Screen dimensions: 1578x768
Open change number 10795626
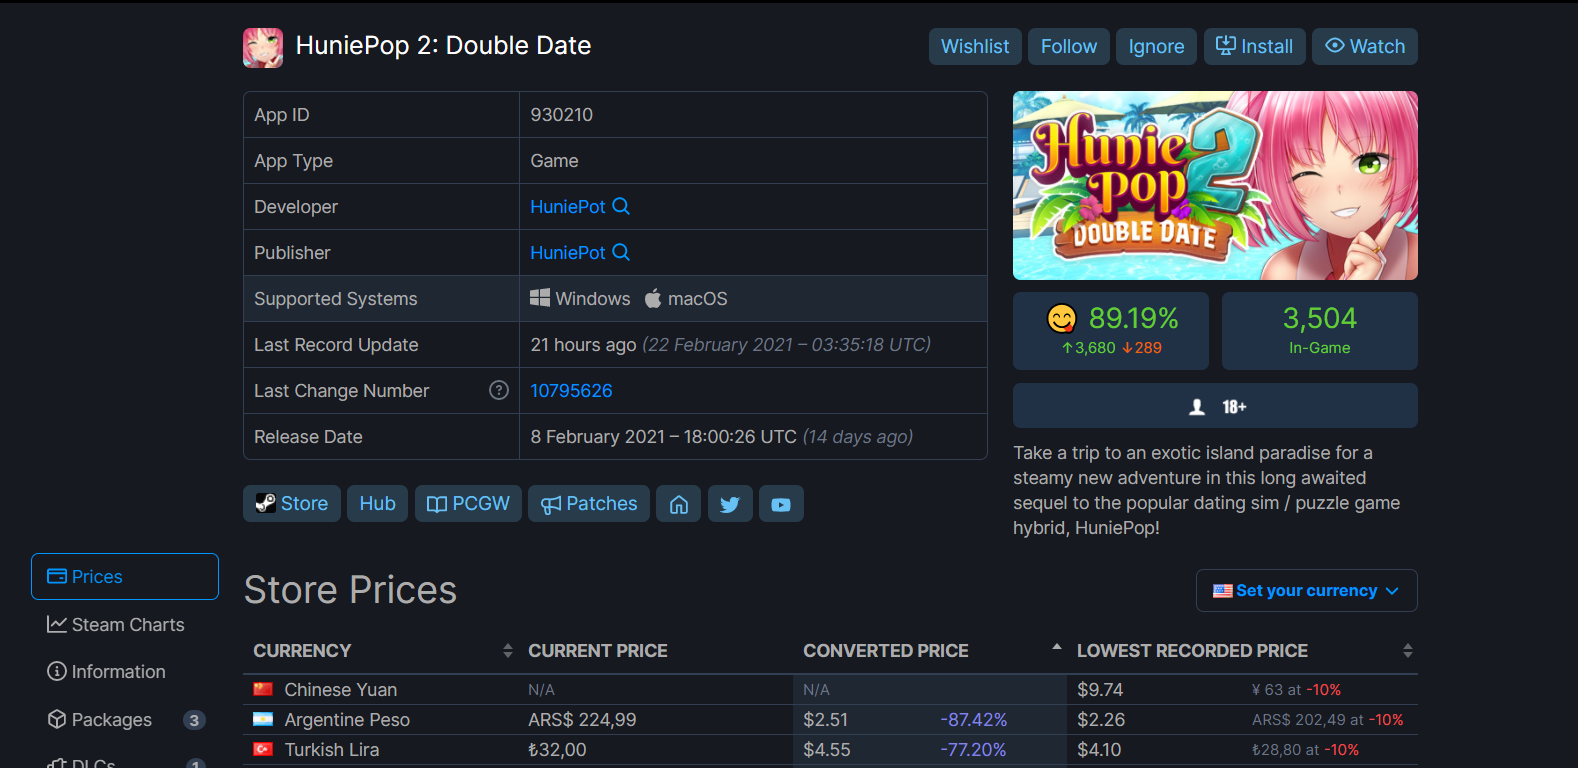(571, 391)
